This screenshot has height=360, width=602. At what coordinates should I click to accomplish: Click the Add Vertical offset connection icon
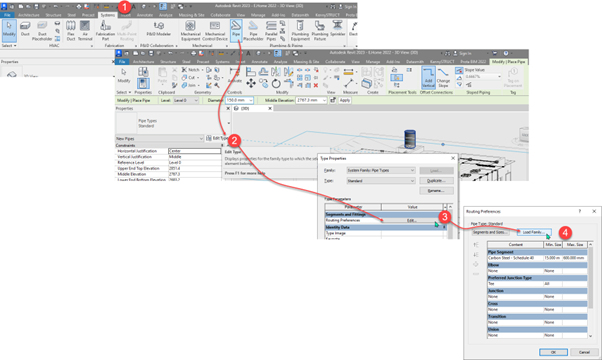[428, 78]
